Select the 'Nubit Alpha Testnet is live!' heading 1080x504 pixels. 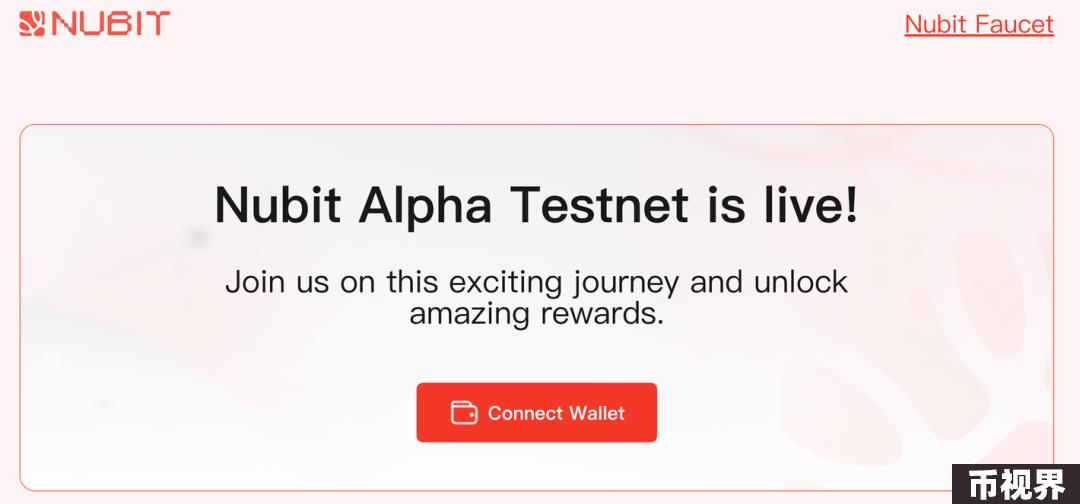(537, 205)
